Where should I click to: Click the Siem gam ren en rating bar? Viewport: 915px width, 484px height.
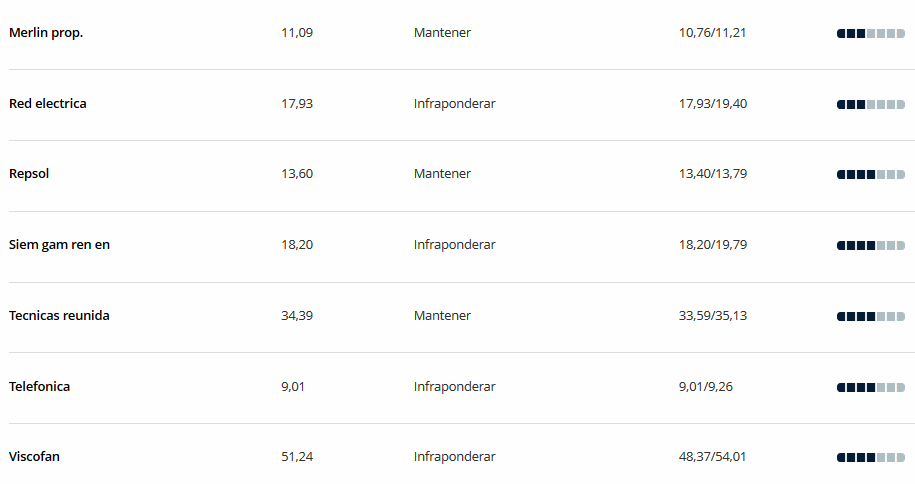[870, 245]
